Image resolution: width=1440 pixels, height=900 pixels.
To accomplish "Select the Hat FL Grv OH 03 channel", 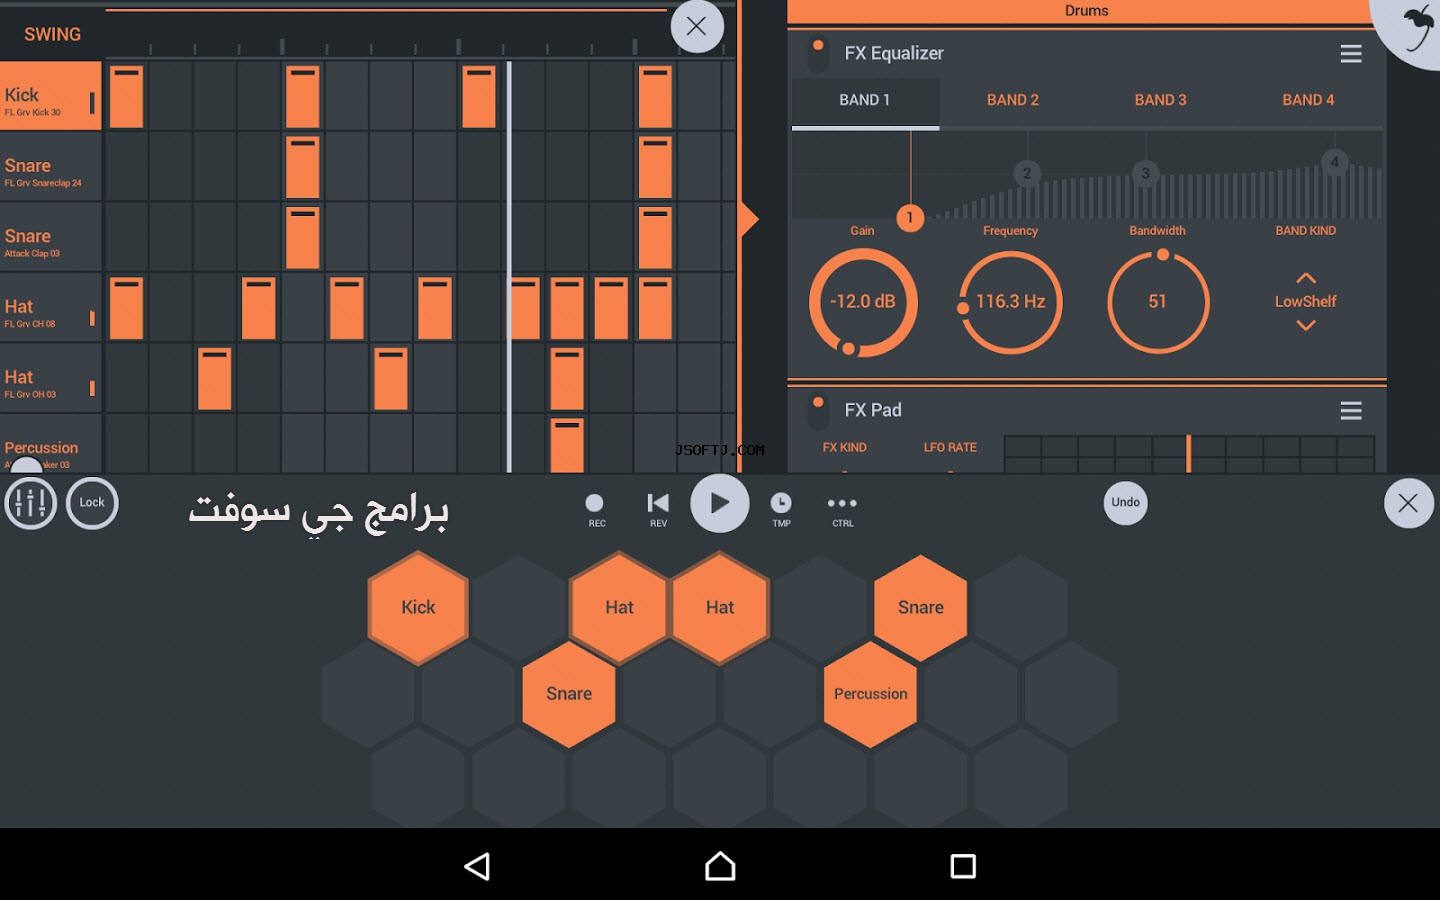I will point(50,379).
